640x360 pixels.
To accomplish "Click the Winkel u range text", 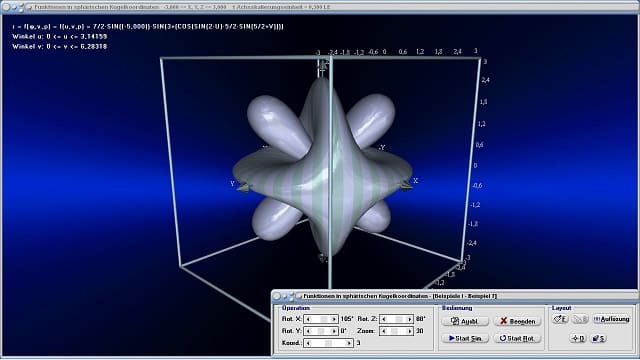I will pos(60,36).
